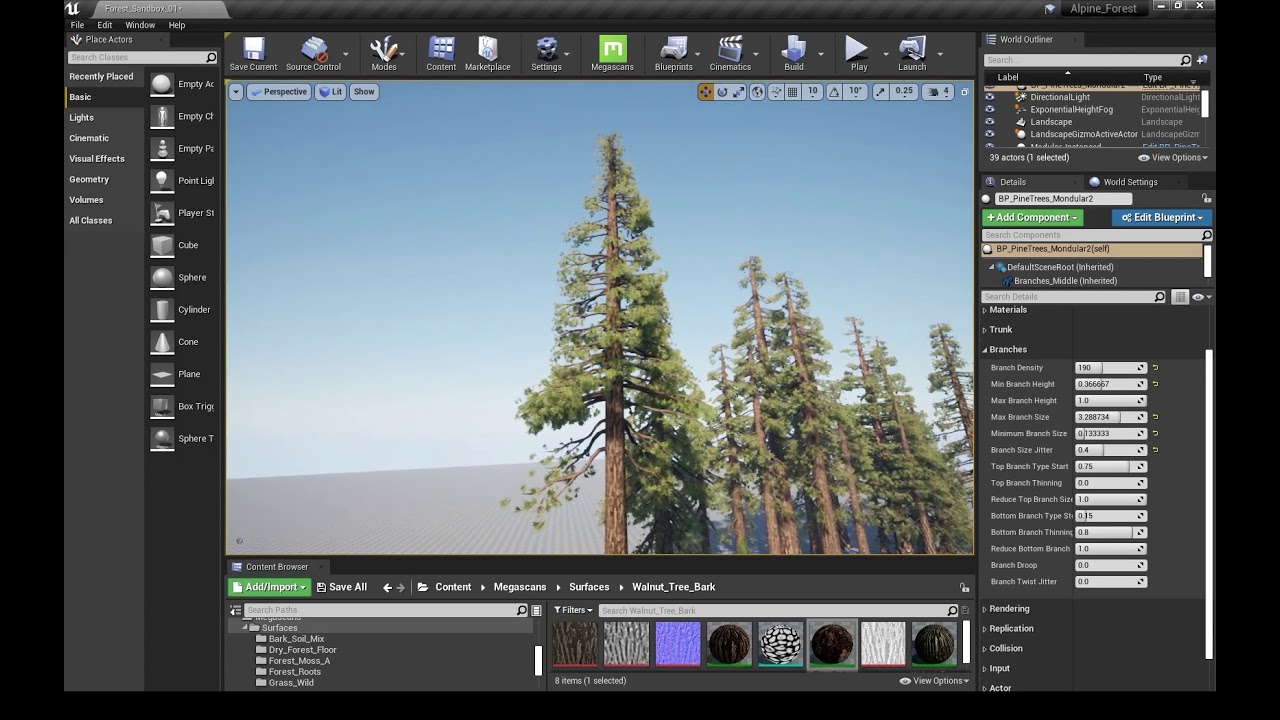Open grid snap size 10 dropdown

pos(812,92)
